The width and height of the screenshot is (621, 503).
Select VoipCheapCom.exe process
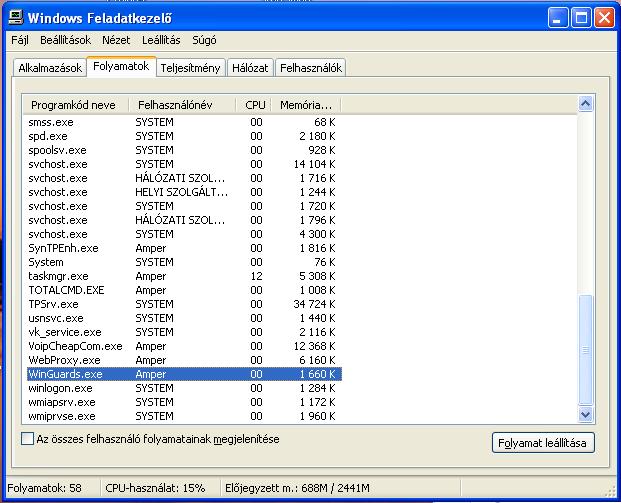pos(184,346)
